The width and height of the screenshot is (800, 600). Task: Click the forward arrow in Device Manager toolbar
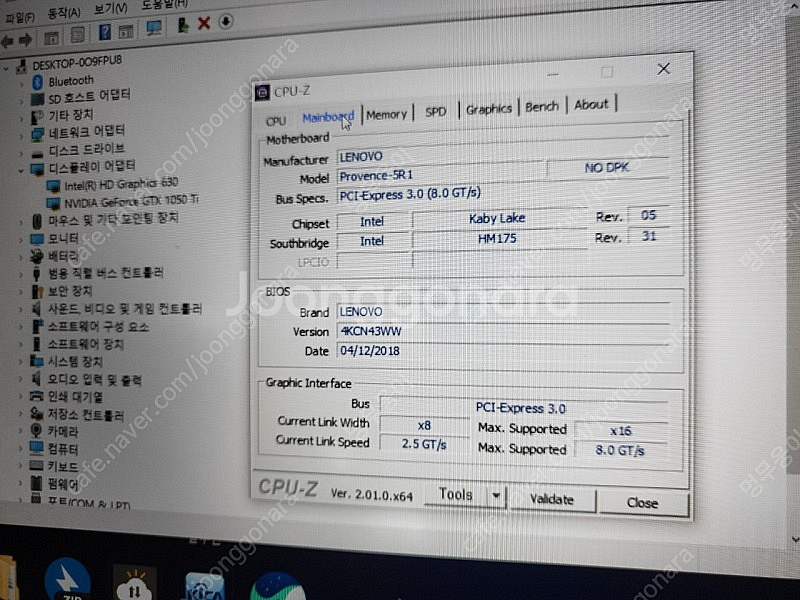(25, 40)
